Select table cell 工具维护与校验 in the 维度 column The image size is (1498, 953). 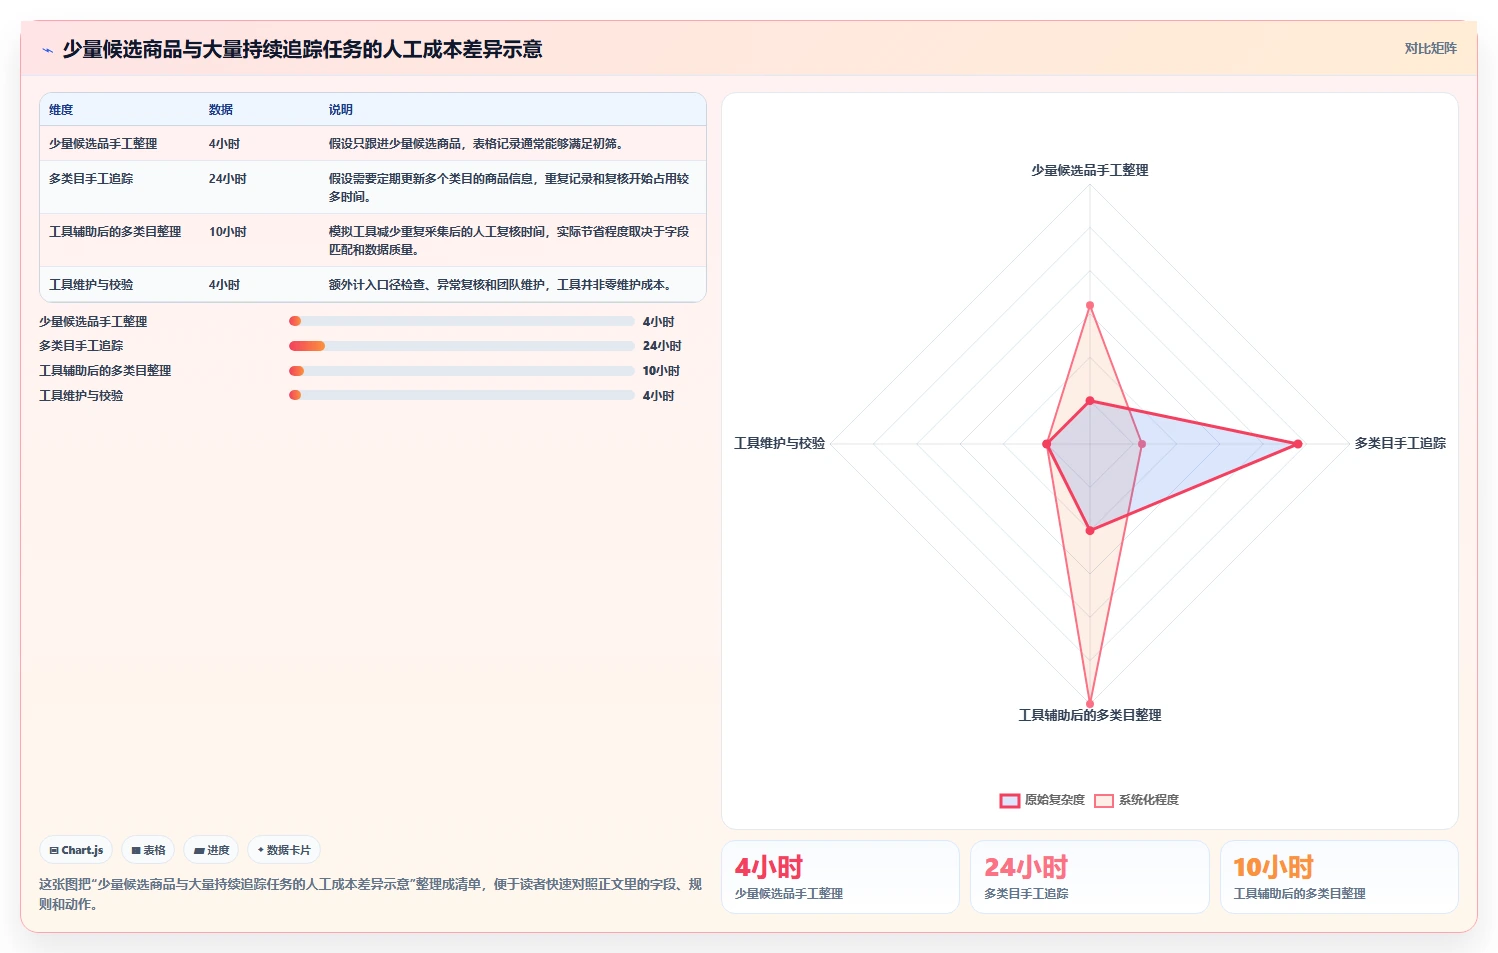91,285
